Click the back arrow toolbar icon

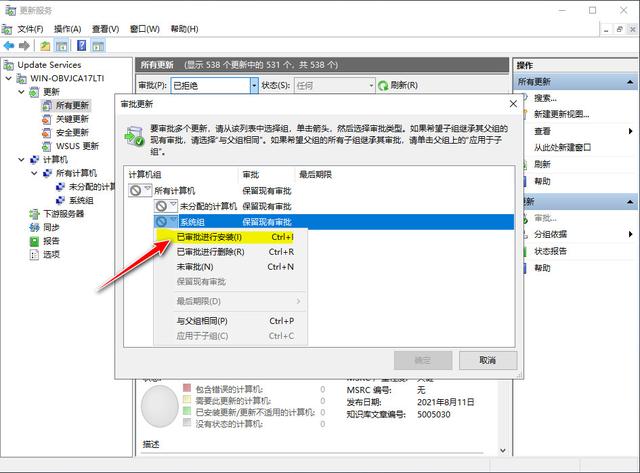(9, 46)
